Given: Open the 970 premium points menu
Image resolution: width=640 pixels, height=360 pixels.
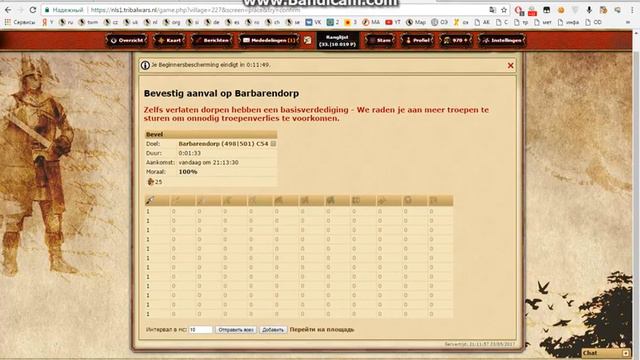Looking at the screenshot, I should coord(455,40).
